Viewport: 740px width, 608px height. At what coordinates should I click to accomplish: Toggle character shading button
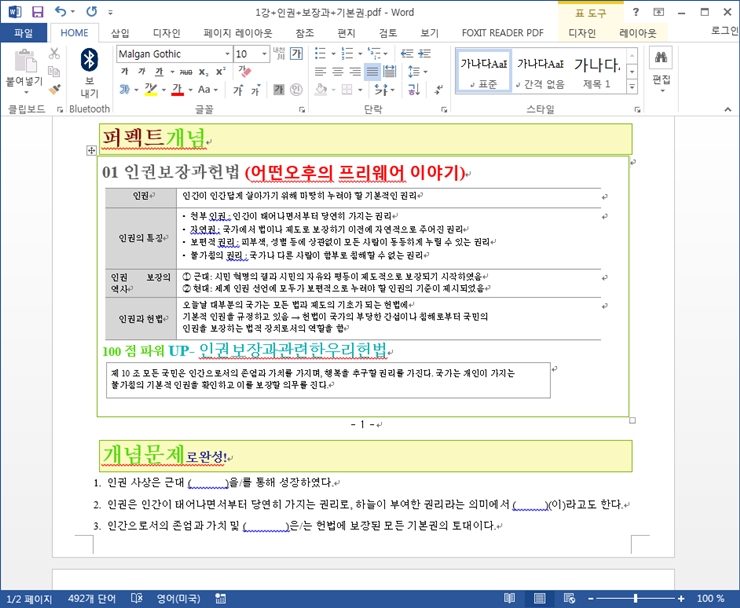279,89
